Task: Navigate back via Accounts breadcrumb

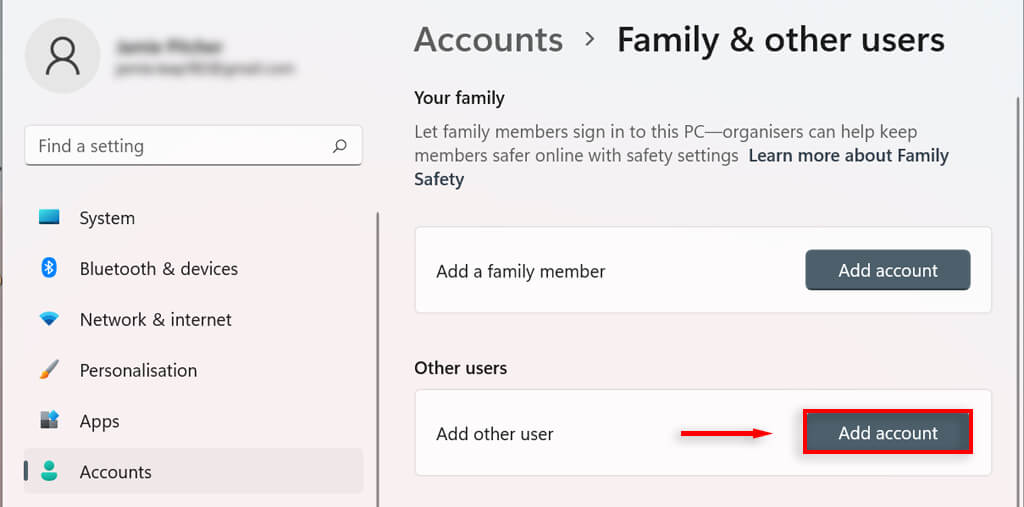Action: click(x=488, y=40)
